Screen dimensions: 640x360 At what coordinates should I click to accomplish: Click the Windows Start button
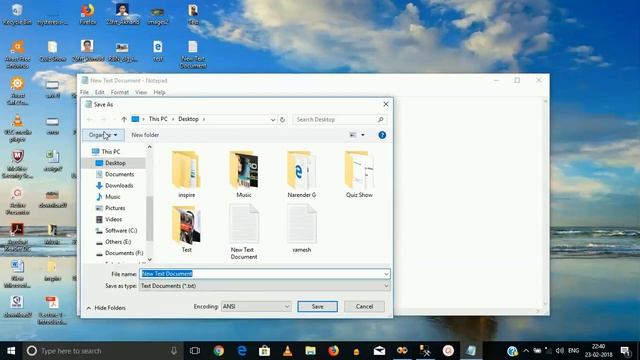(x=11, y=351)
